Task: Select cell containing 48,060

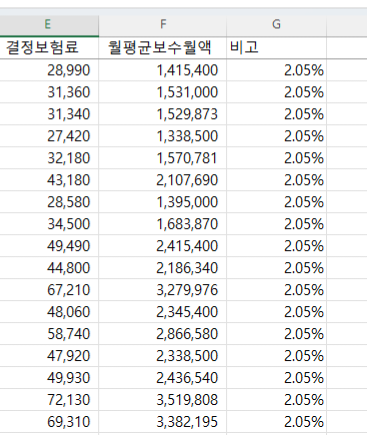Action: coord(49,312)
